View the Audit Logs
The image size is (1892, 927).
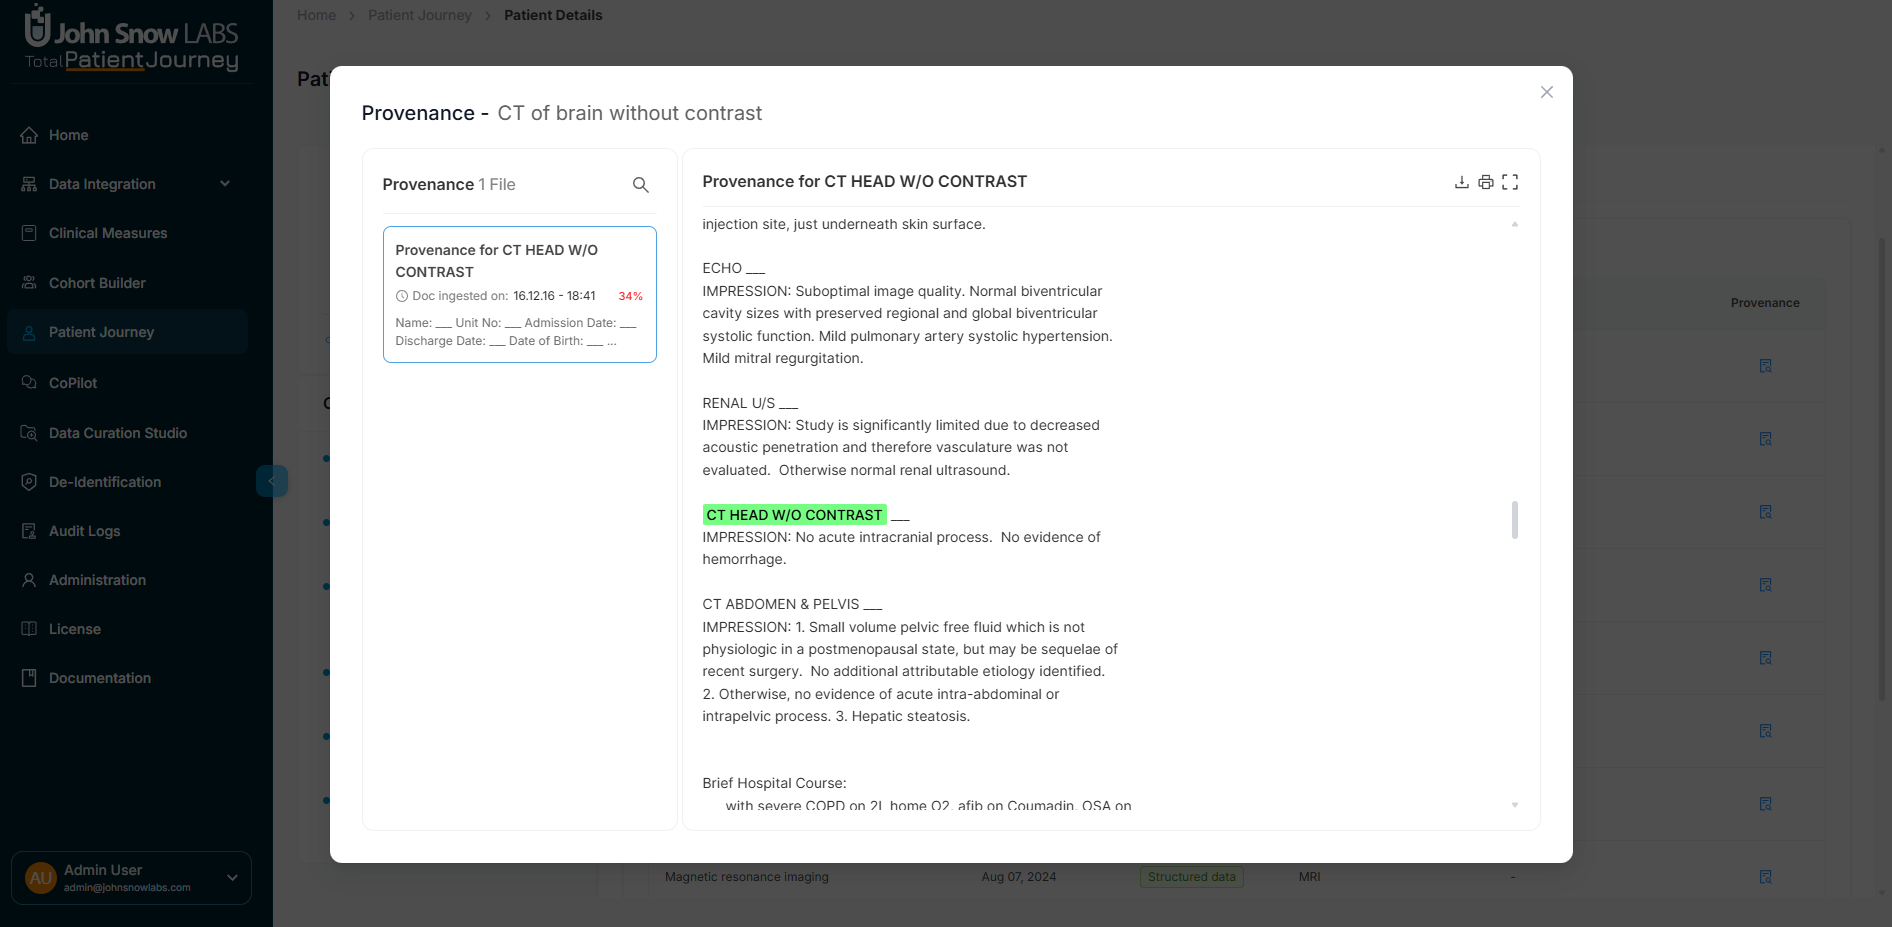tap(83, 531)
